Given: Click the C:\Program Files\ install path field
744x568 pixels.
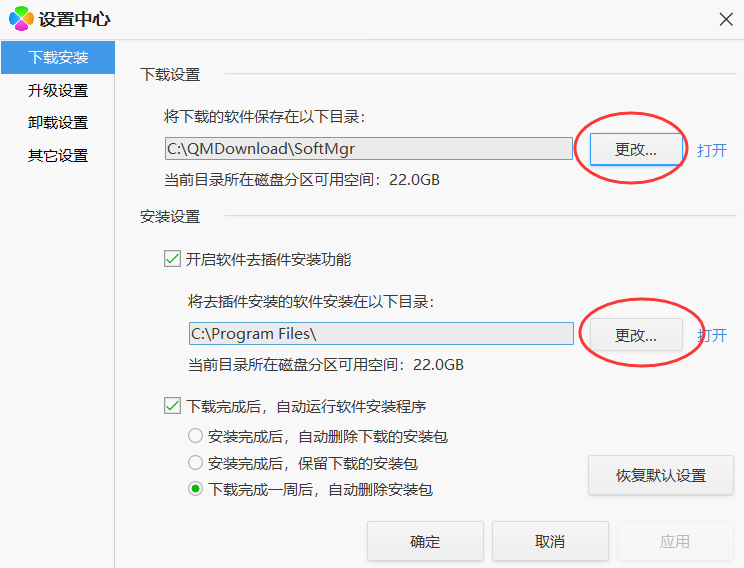Looking at the screenshot, I should pos(380,333).
